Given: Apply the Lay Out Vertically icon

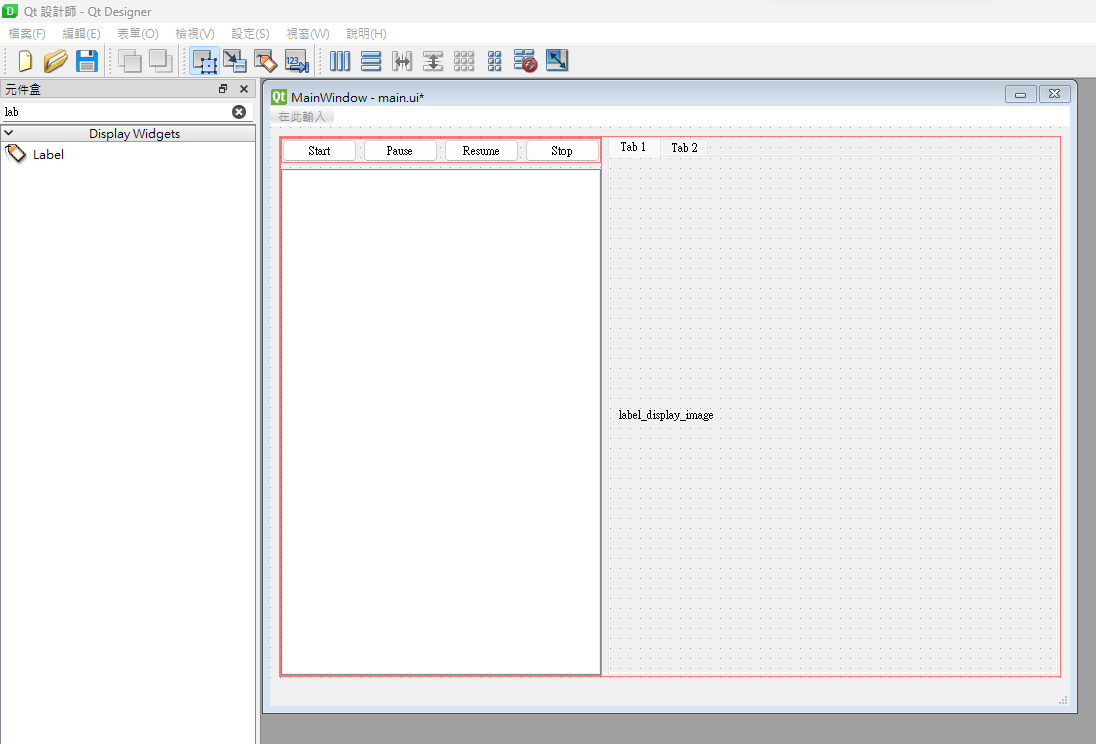Looking at the screenshot, I should 371,61.
